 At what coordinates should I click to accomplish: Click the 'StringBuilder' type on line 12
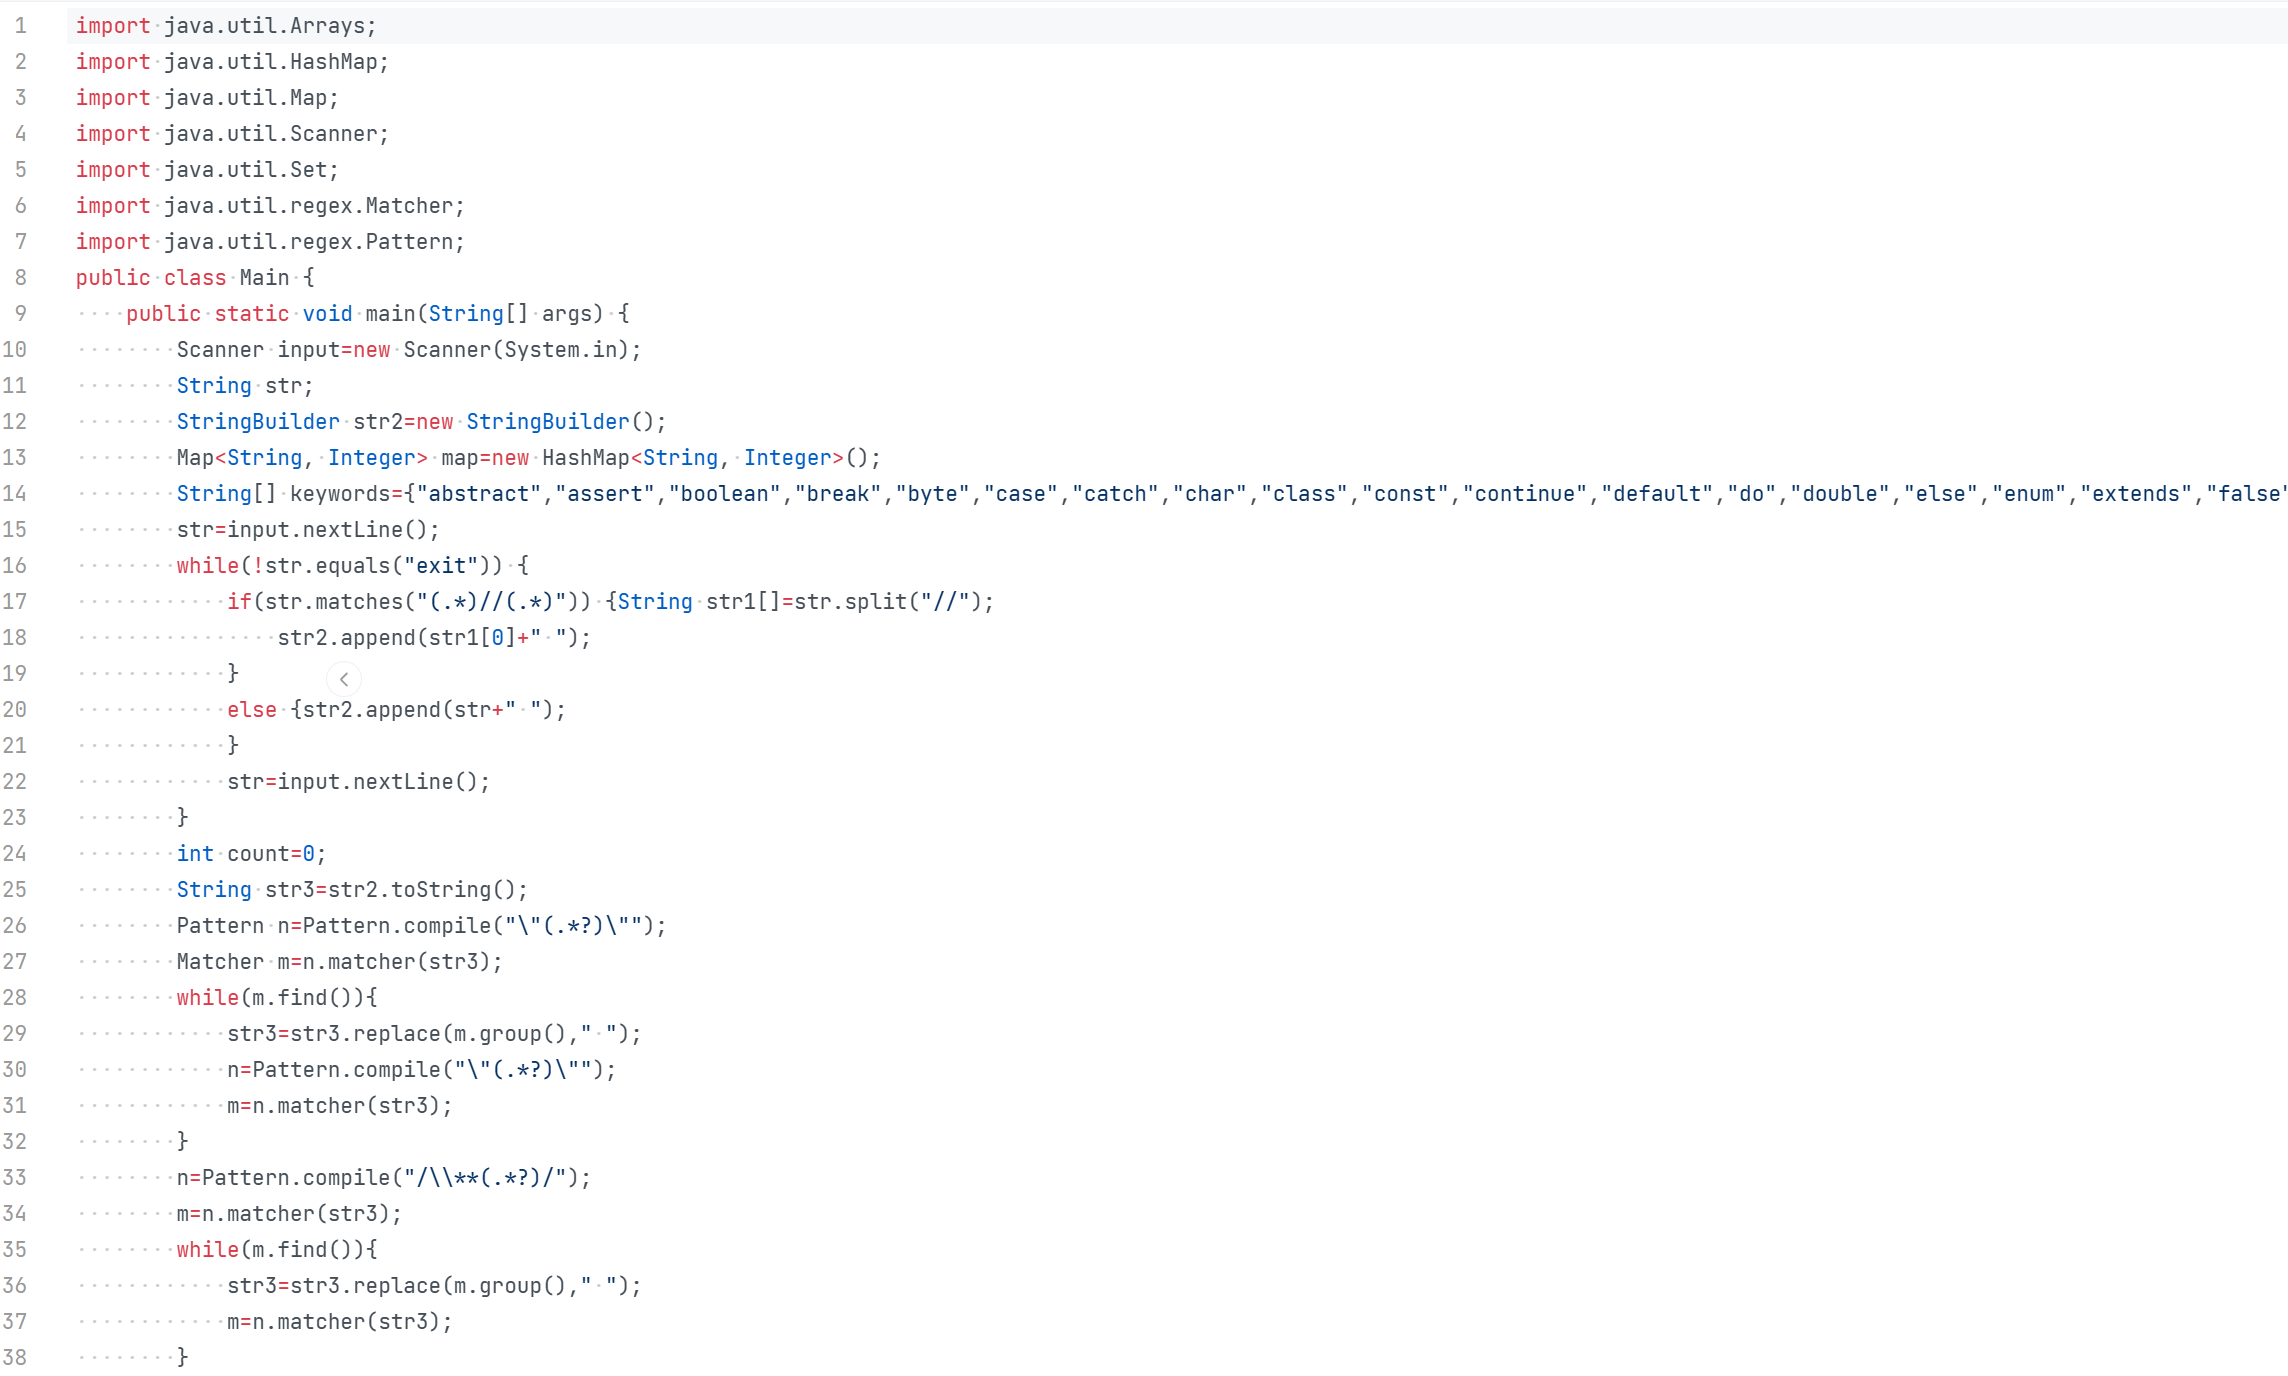258,422
